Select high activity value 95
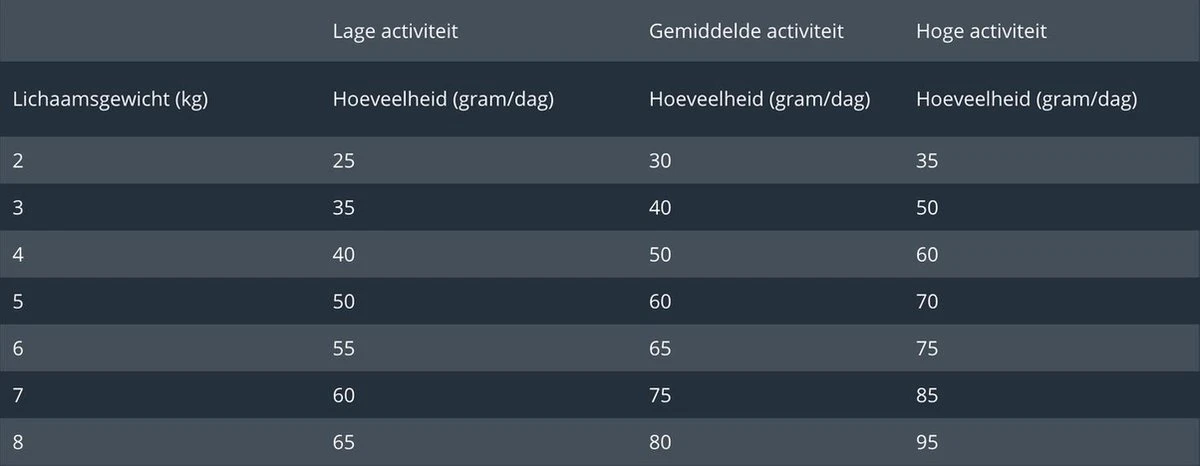 coord(927,442)
